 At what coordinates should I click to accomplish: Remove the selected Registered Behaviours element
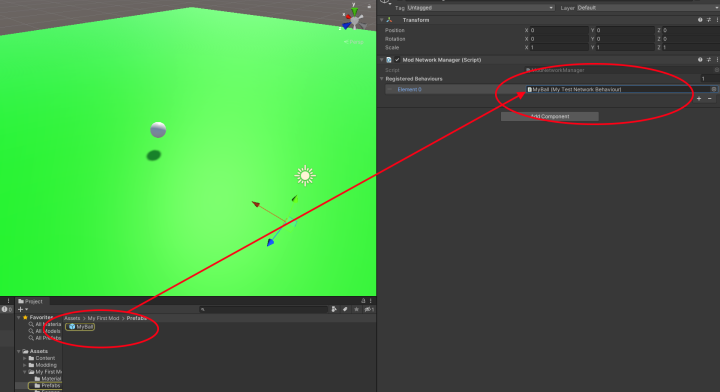(x=710, y=99)
